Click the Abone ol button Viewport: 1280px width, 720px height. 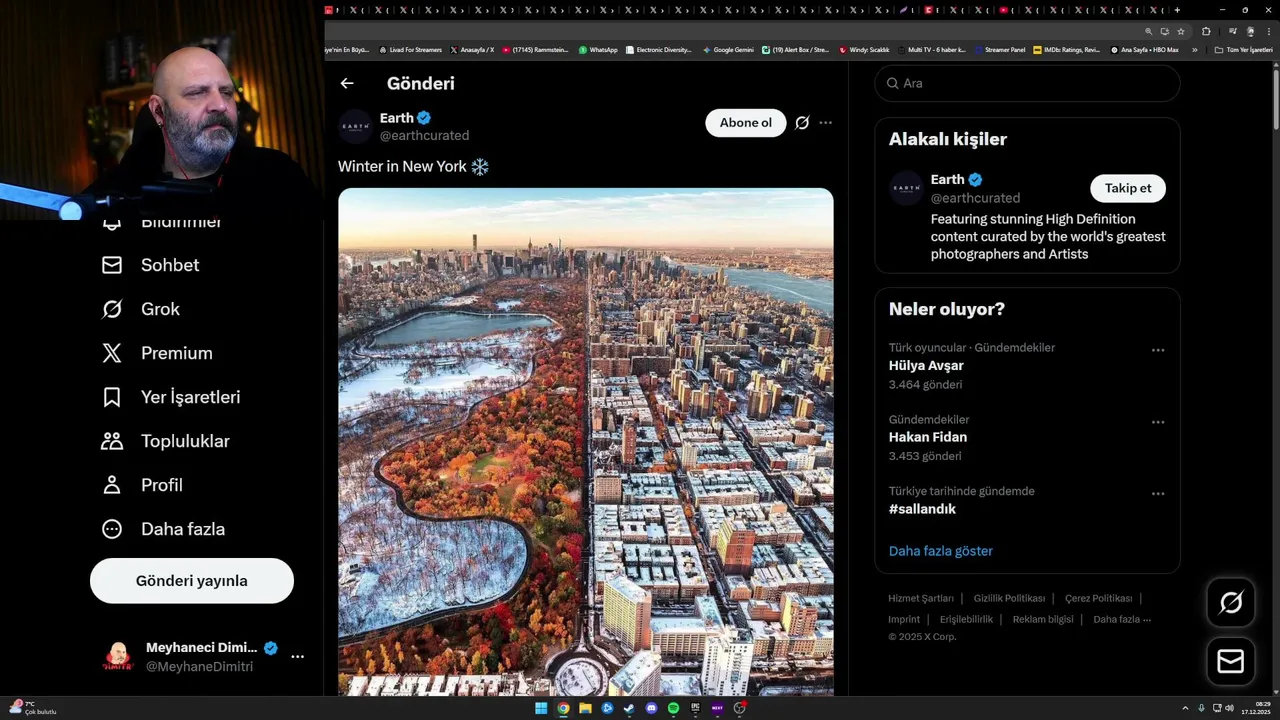(x=746, y=123)
